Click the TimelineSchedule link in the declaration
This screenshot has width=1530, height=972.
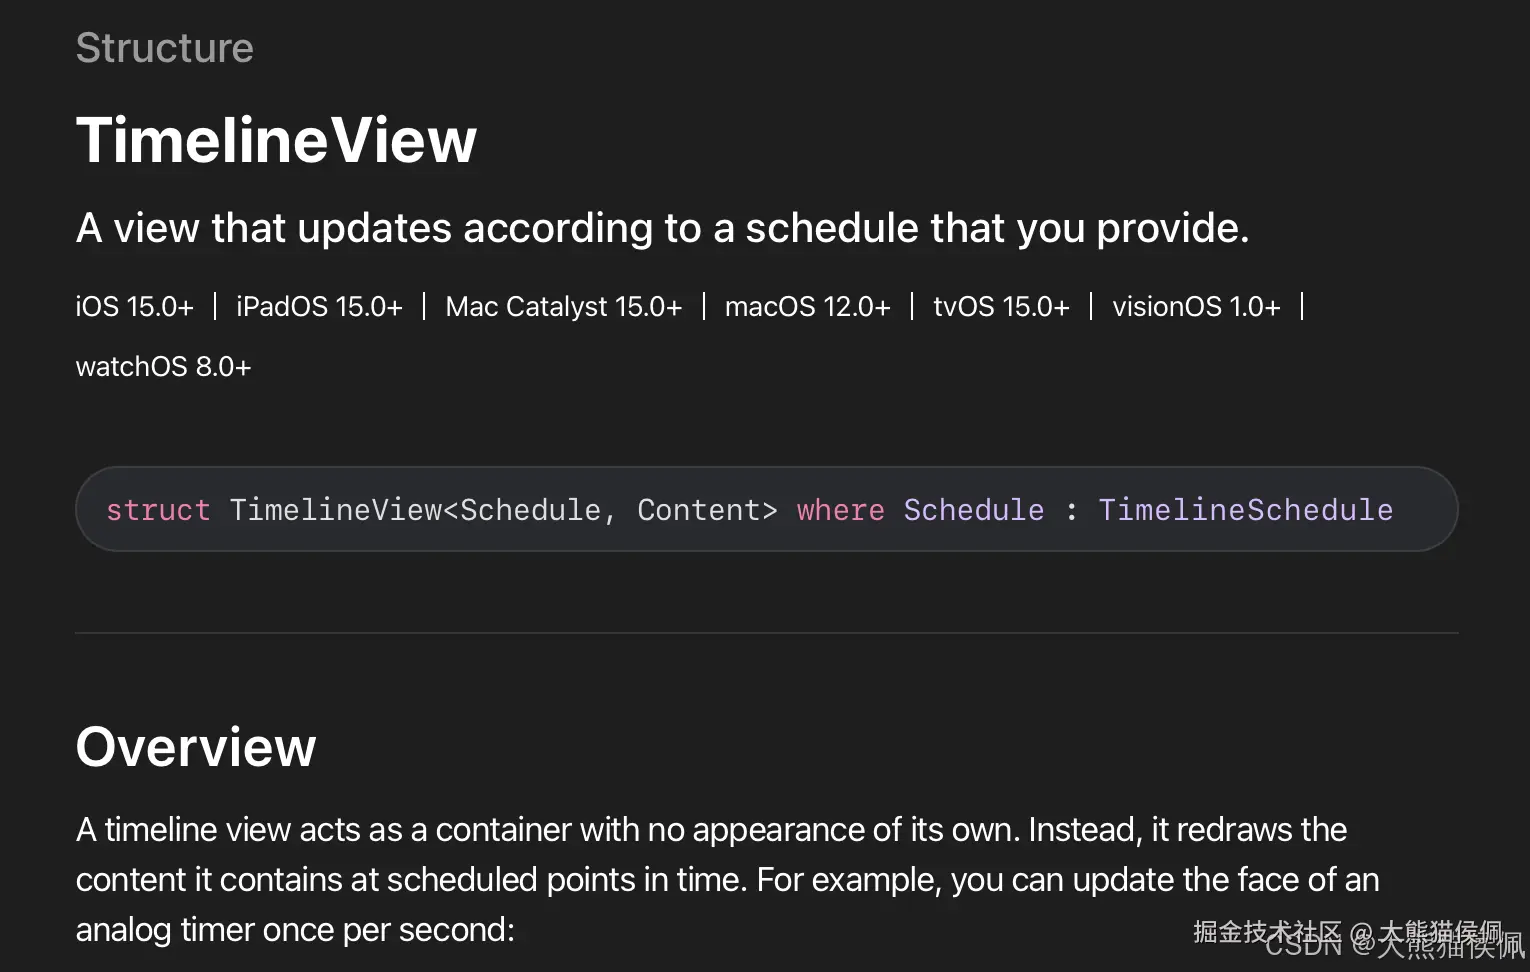[1245, 510]
